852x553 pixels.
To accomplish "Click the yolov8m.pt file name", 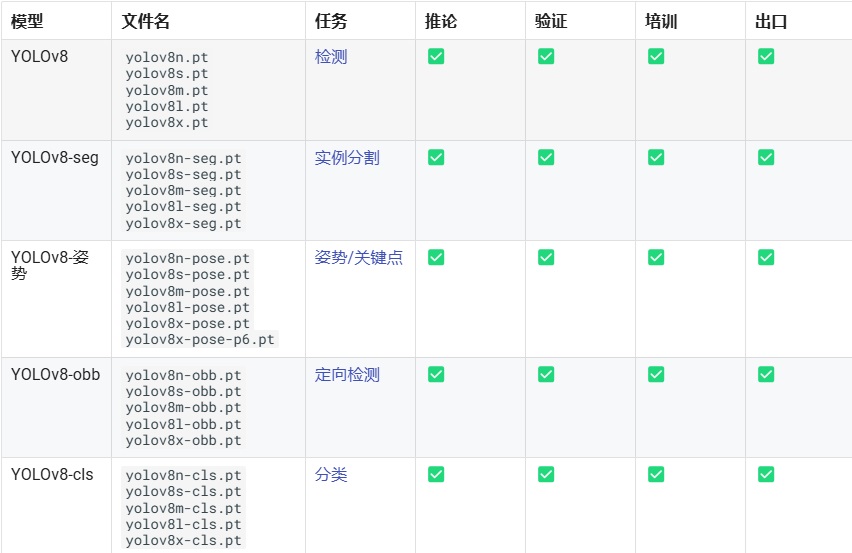I will [167, 90].
